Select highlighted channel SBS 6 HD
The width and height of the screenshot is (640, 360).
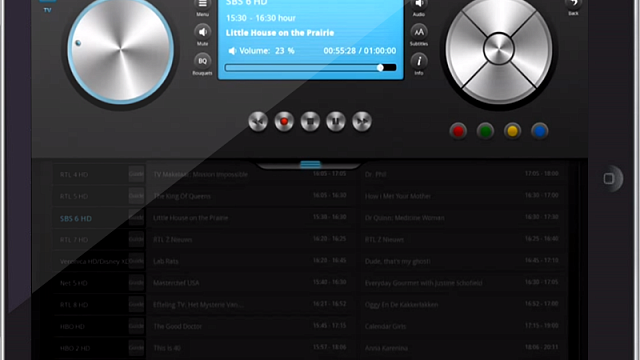click(76, 219)
